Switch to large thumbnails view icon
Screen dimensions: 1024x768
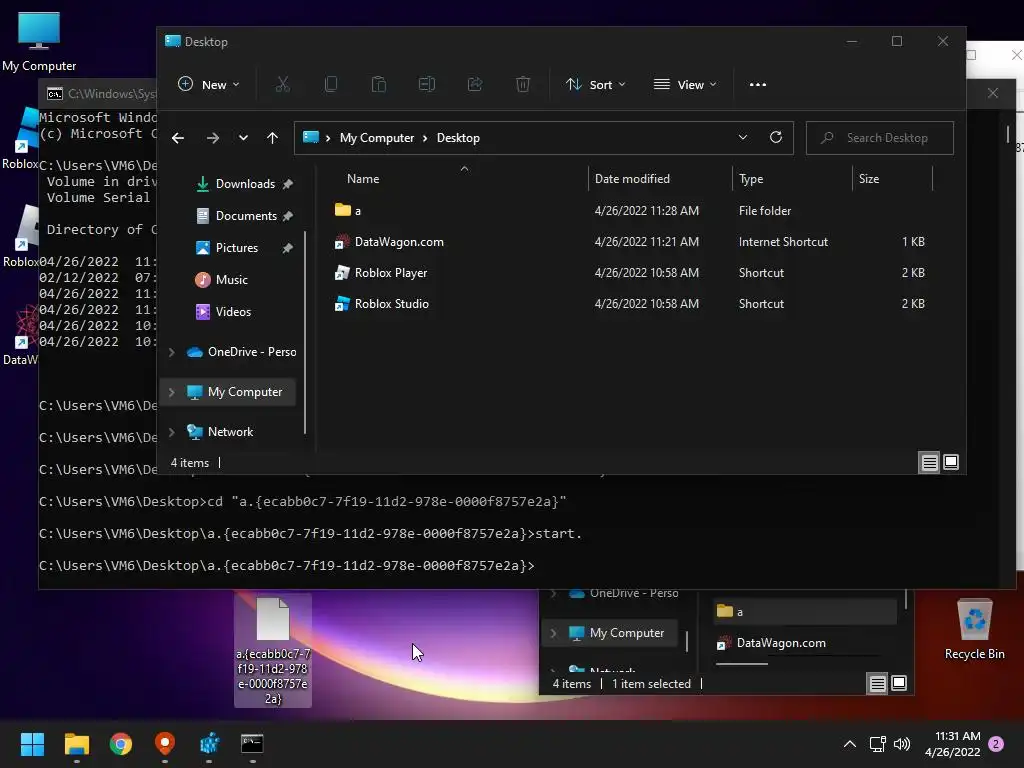pyautogui.click(x=951, y=462)
